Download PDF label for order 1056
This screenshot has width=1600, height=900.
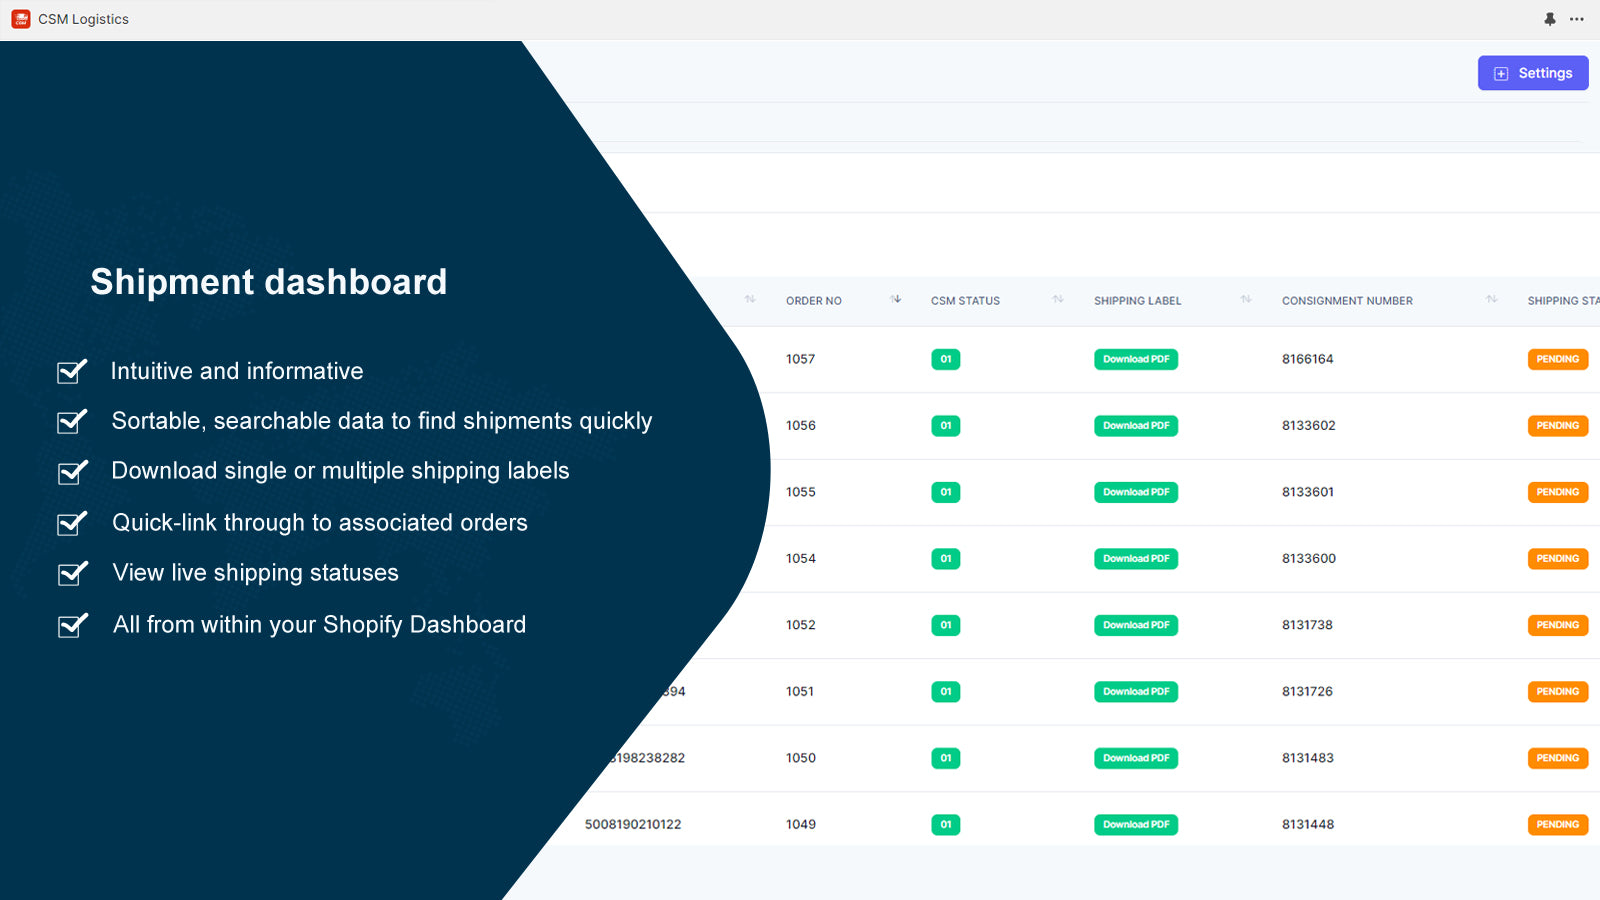pyautogui.click(x=1136, y=426)
